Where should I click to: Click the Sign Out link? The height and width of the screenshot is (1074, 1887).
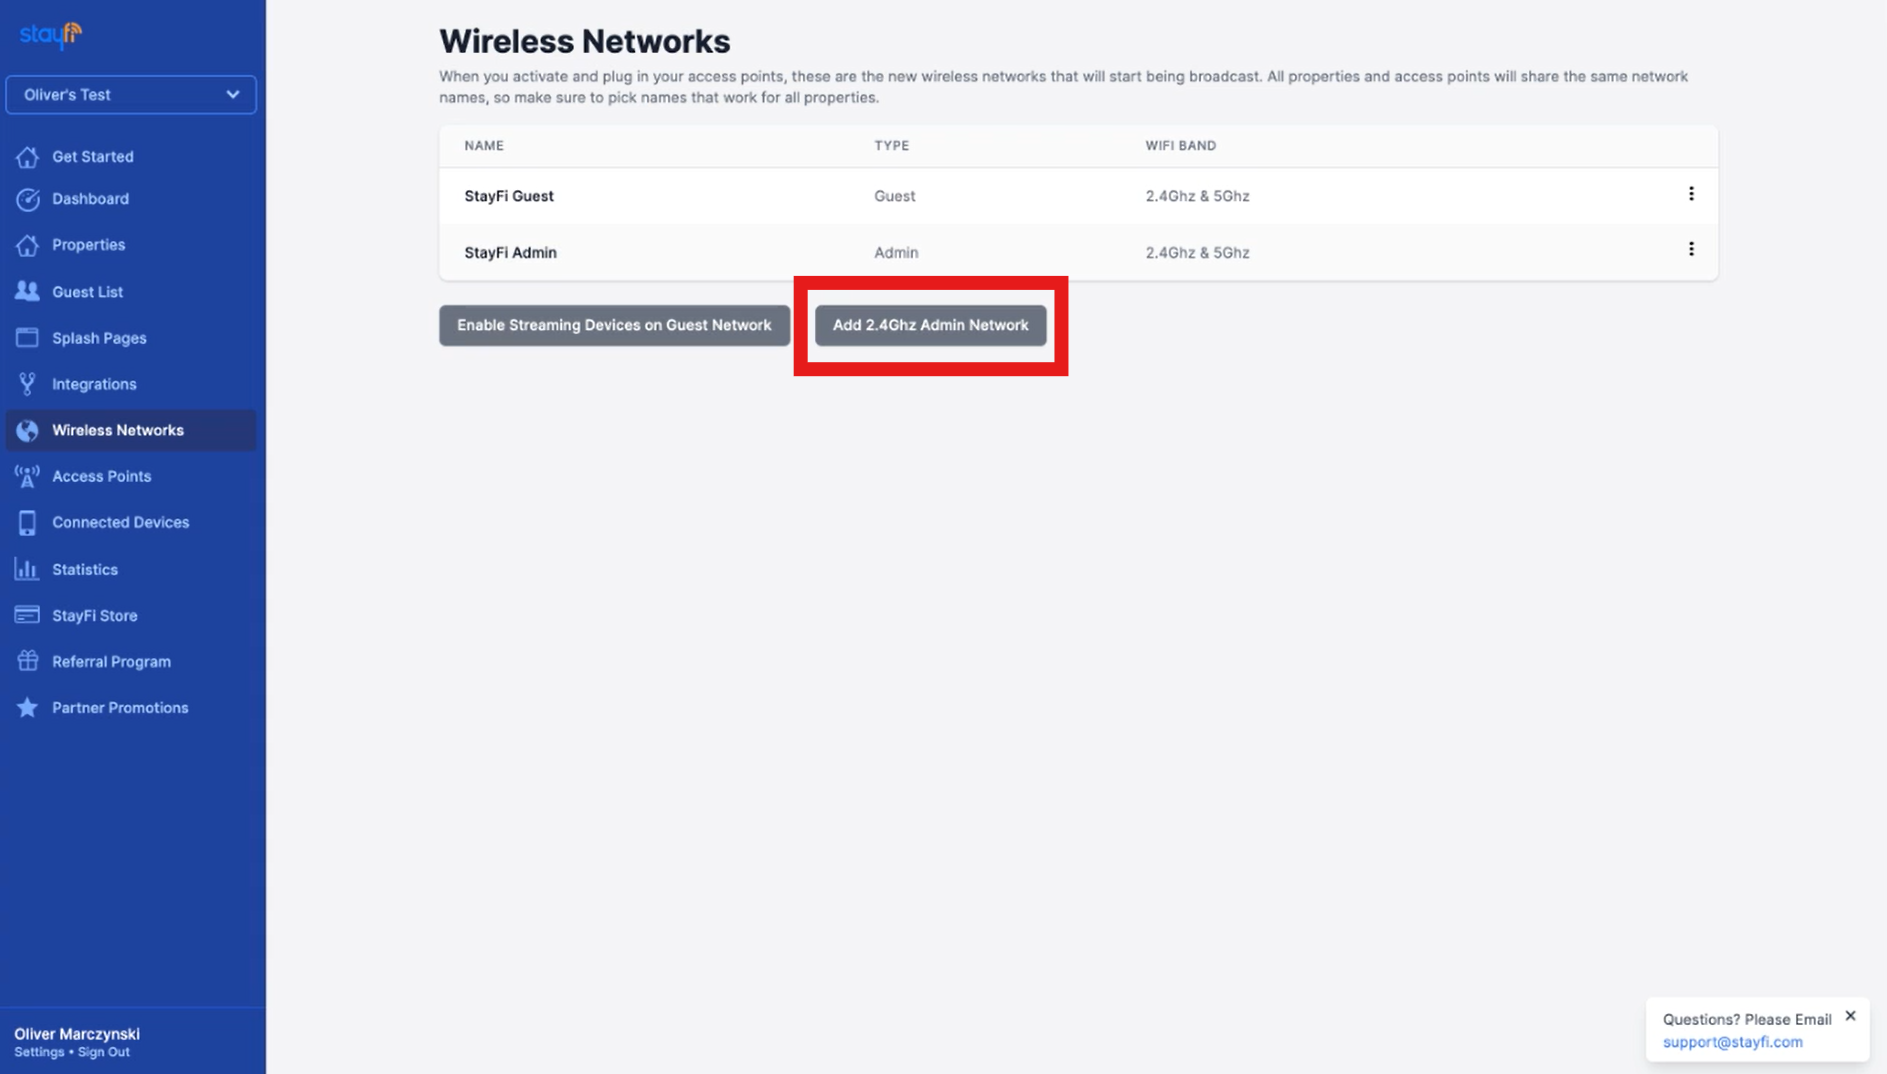click(x=104, y=1052)
